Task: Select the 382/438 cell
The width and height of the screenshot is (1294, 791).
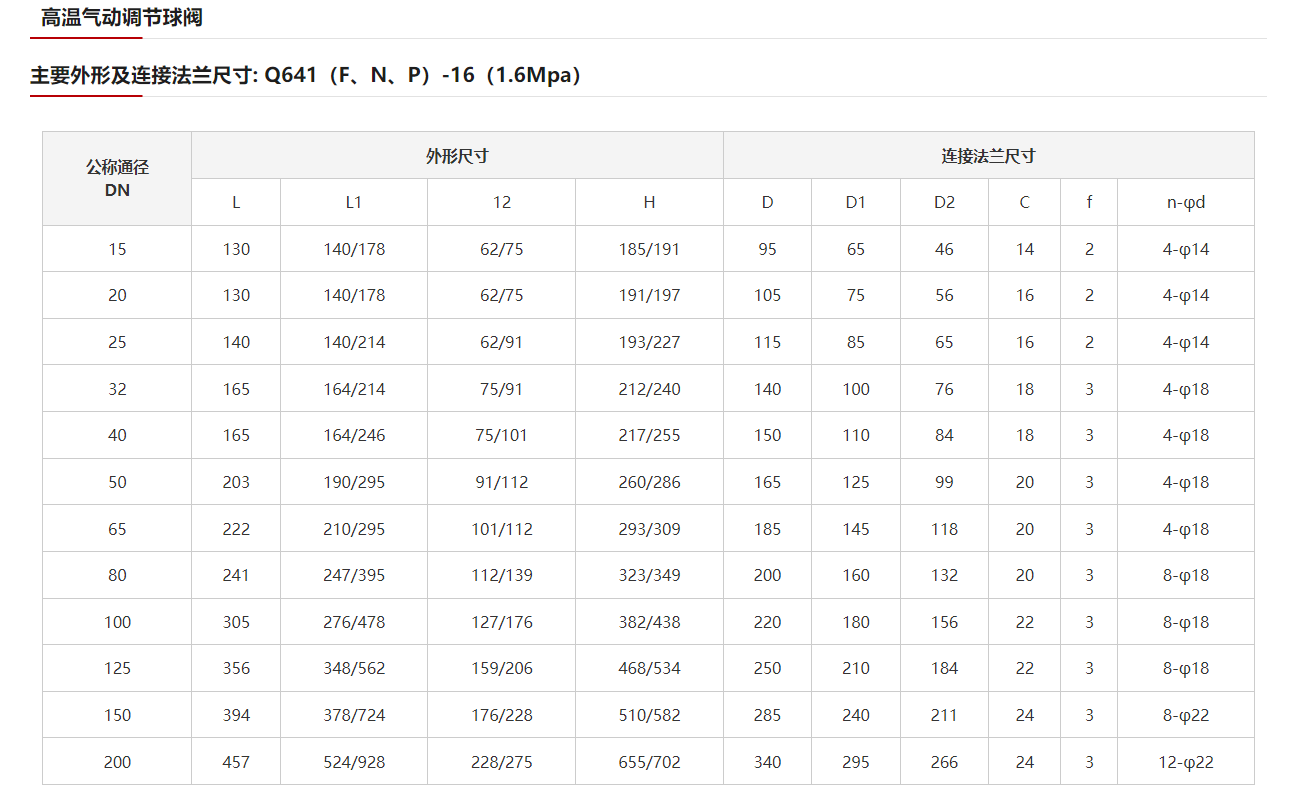Action: [649, 622]
